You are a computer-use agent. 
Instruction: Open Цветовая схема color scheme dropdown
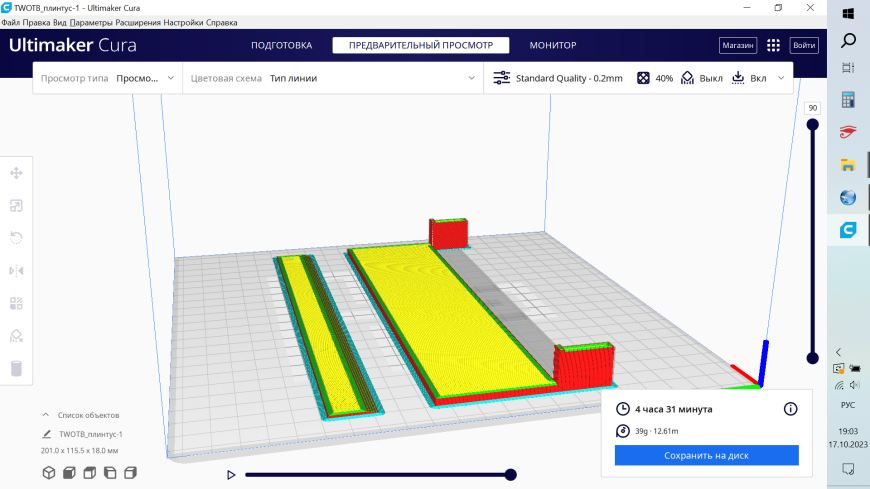tap(333, 78)
